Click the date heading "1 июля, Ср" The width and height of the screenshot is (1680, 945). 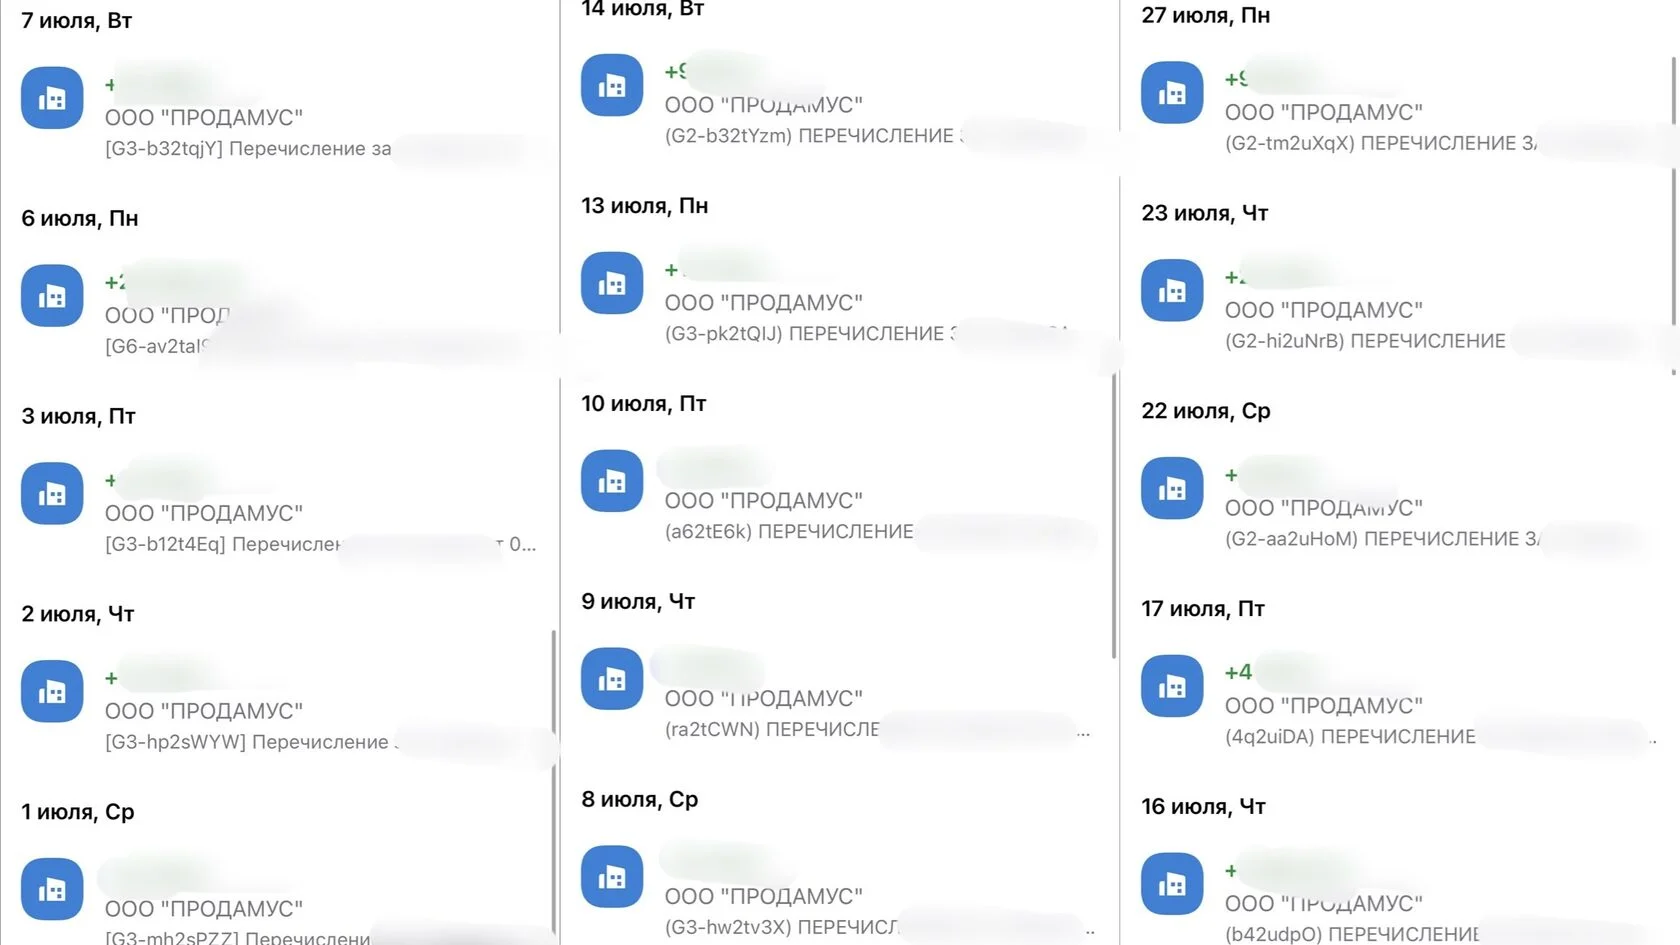coord(78,812)
